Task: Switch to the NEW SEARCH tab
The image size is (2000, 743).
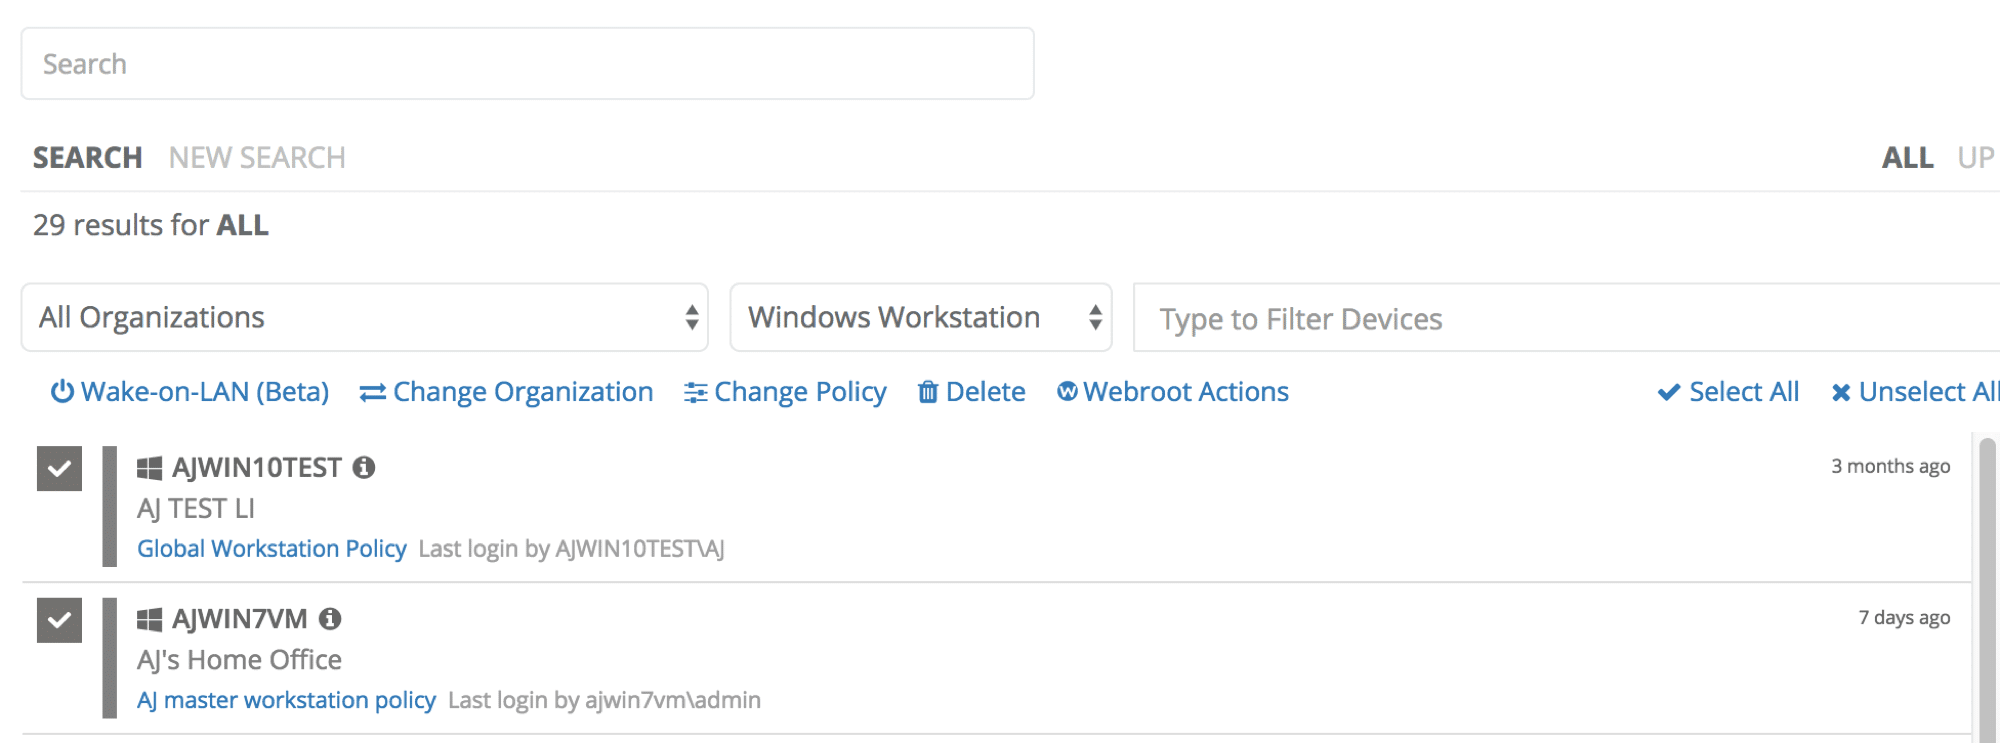Action: [257, 158]
